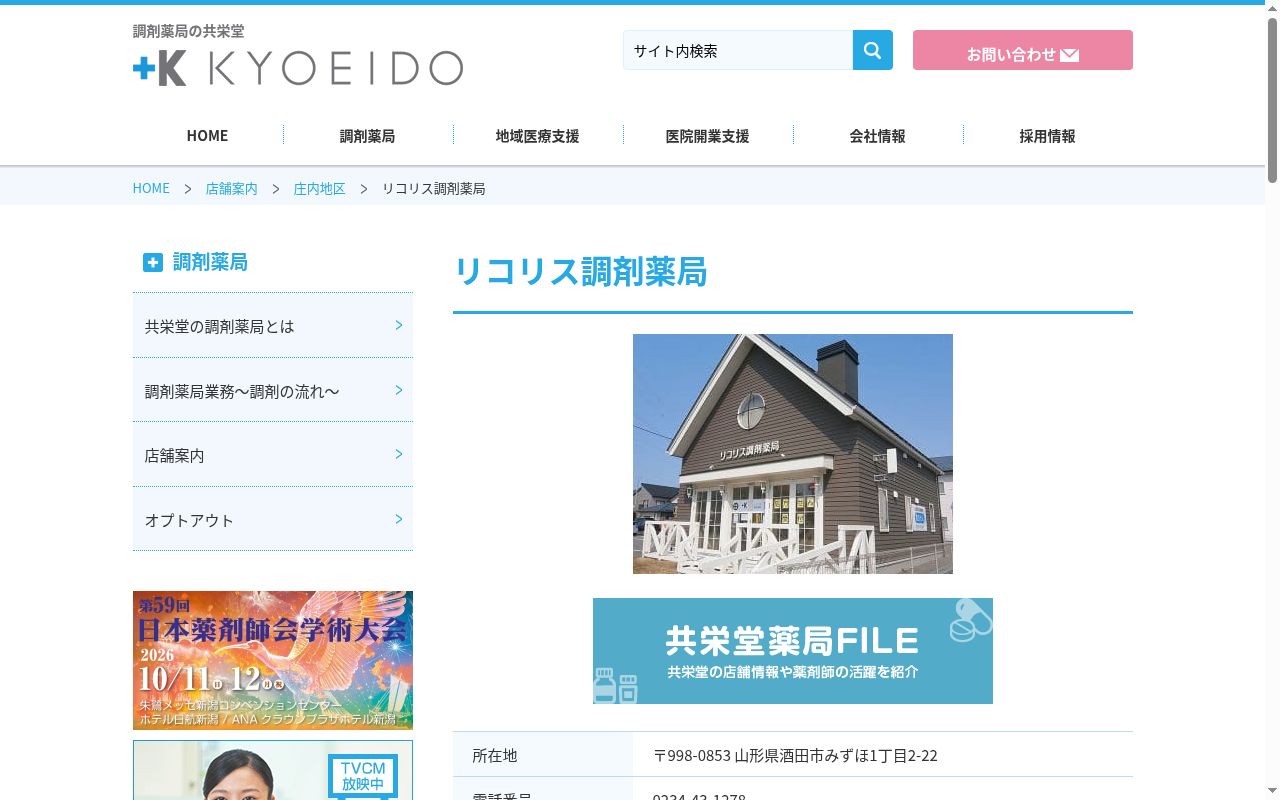Open 共栄堂の調剤薬局とは sidebar link
Screen dimensions: 1280x800
tap(273, 326)
